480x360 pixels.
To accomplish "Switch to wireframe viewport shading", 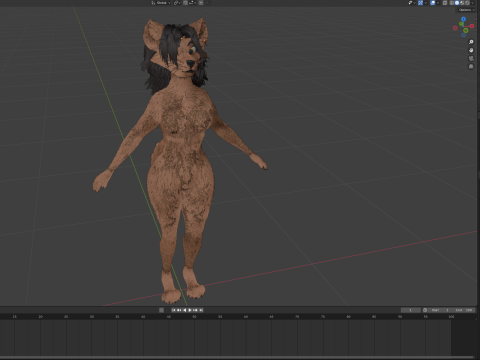I will [452, 3].
